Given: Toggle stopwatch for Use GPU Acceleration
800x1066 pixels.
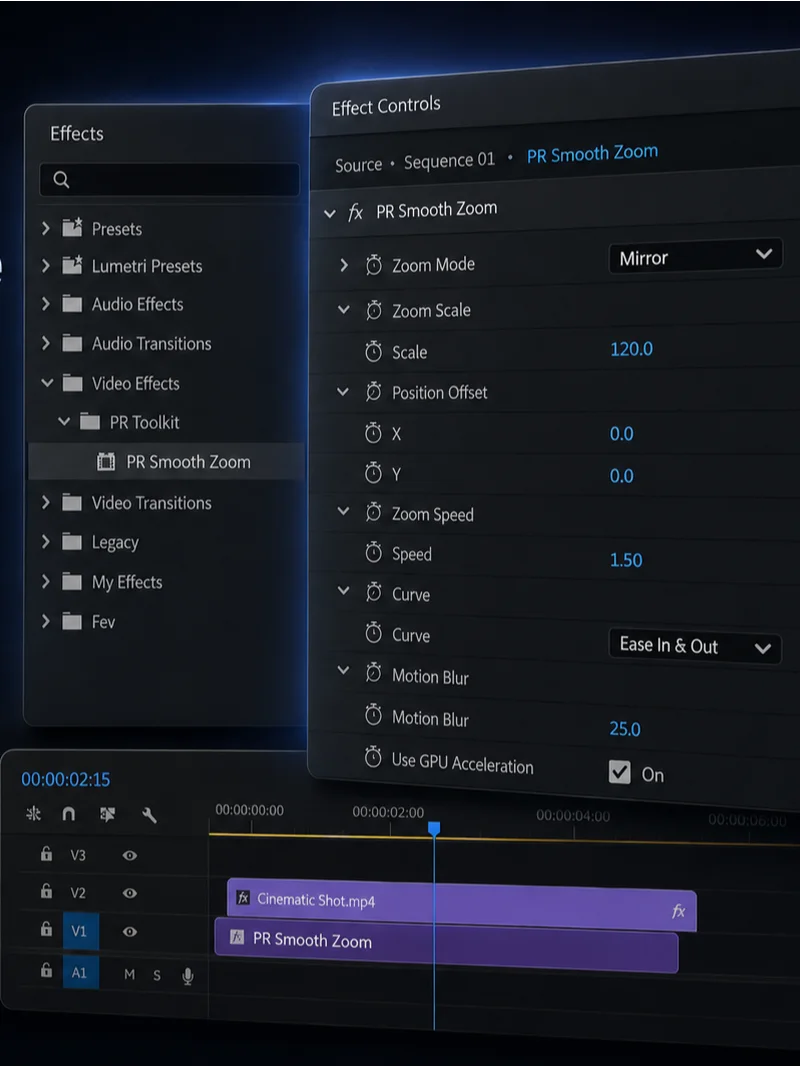Looking at the screenshot, I should click(373, 757).
